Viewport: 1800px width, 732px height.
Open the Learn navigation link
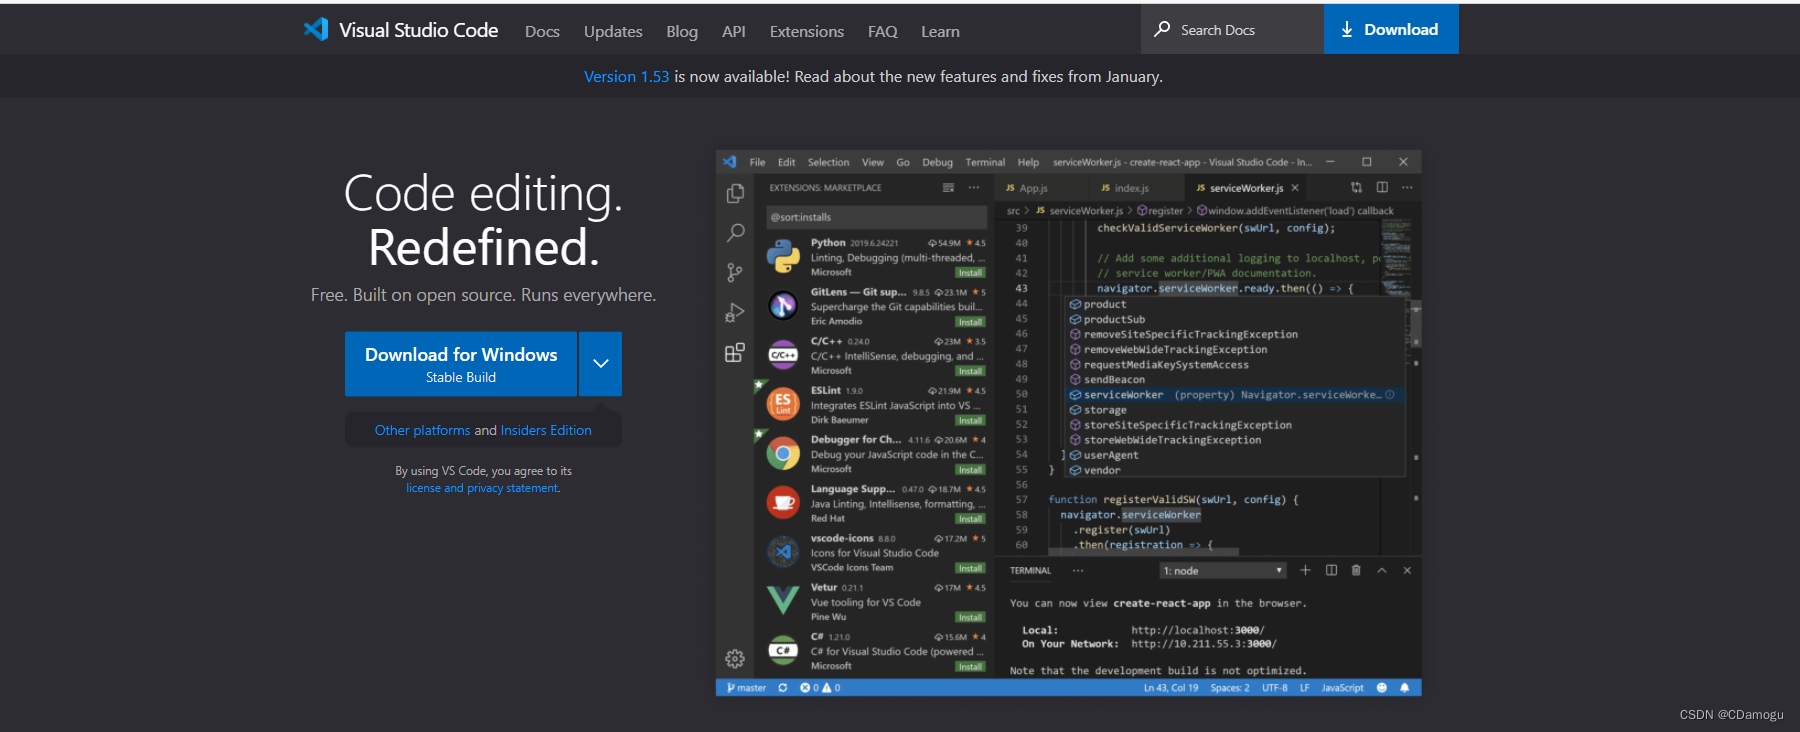940,31
